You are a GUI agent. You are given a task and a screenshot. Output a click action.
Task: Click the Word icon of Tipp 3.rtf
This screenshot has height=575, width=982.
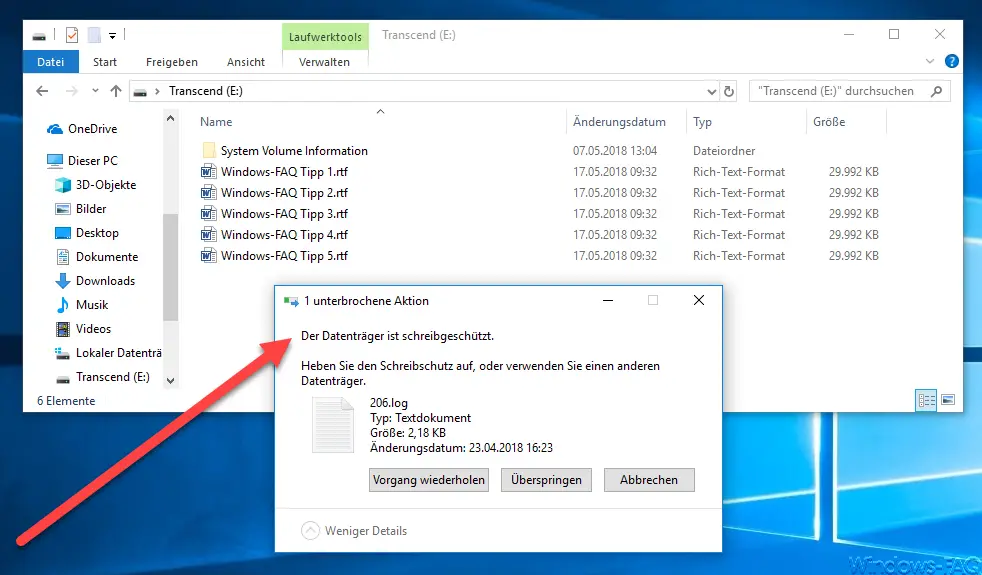209,214
